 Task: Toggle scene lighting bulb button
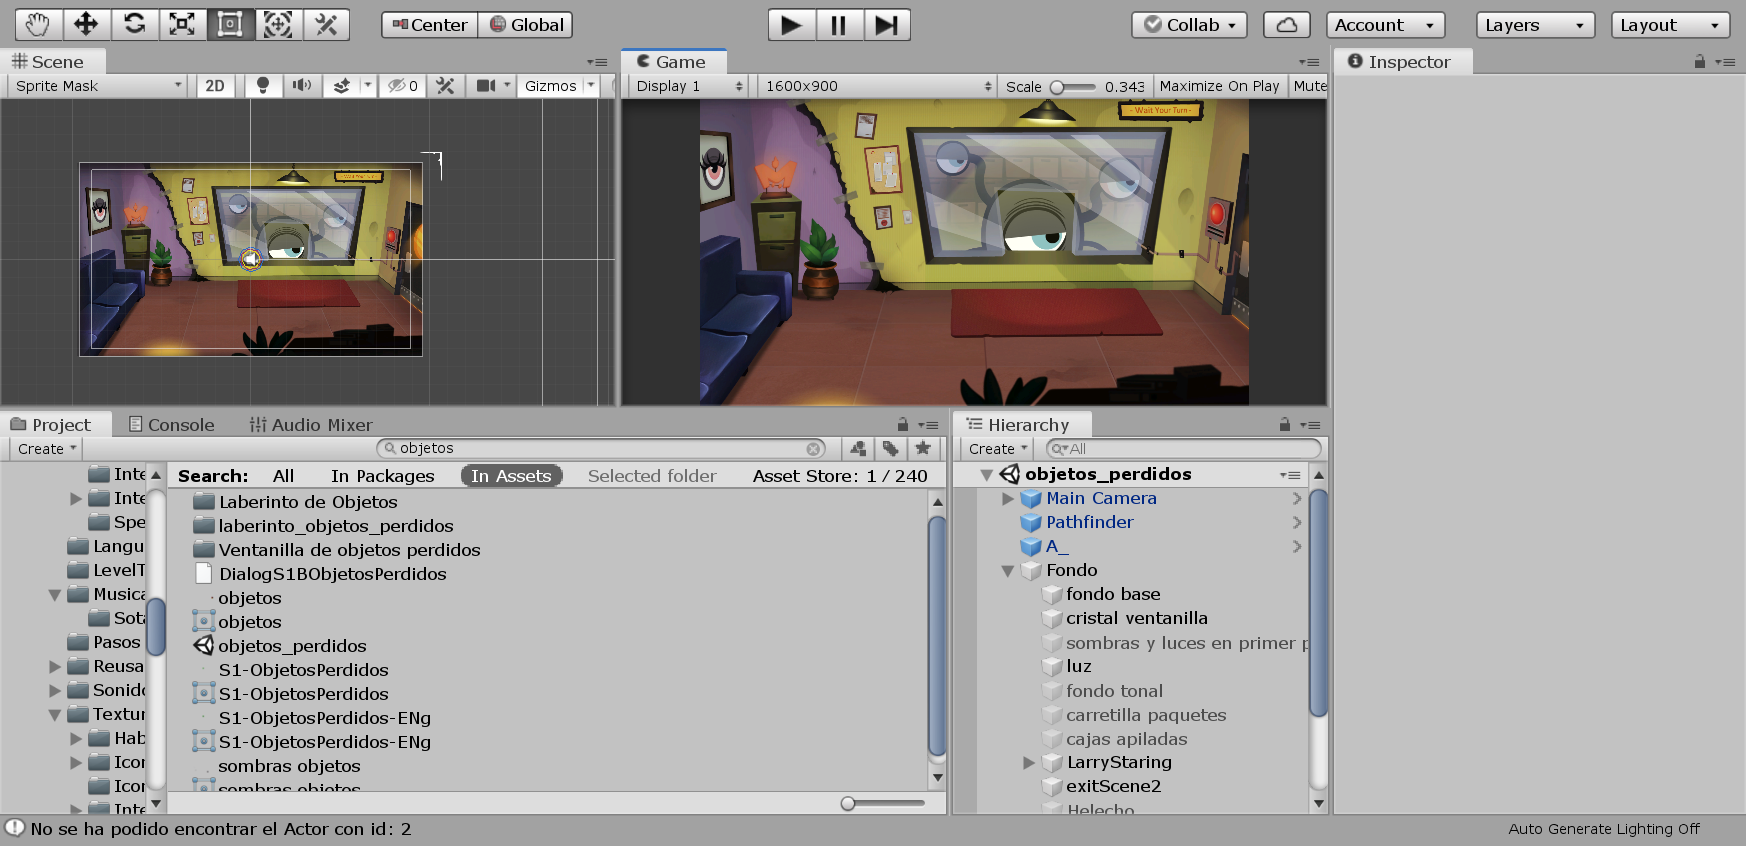pyautogui.click(x=263, y=86)
